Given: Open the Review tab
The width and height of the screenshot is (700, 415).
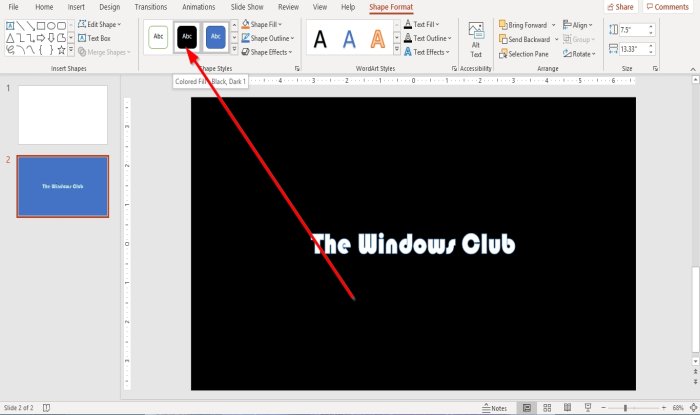Looking at the screenshot, I should click(x=288, y=7).
